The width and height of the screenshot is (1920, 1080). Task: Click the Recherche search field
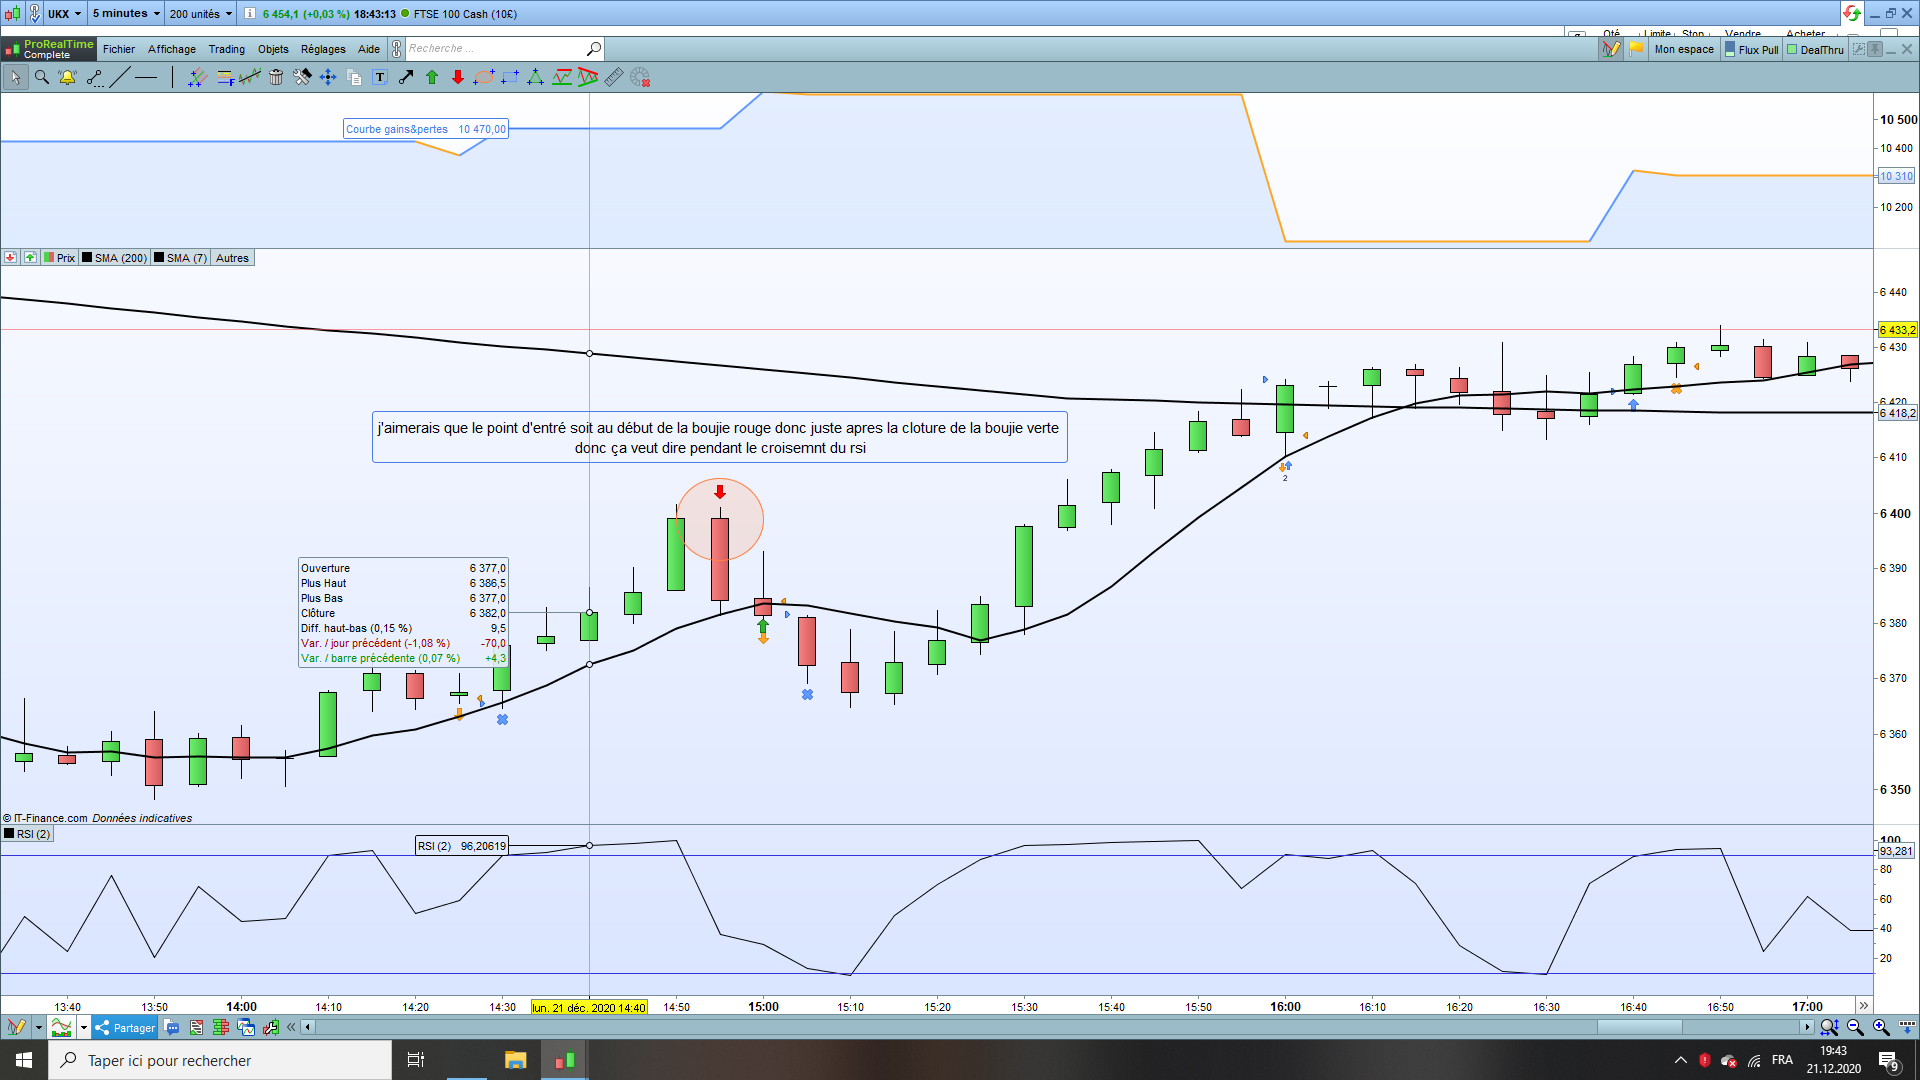(x=495, y=49)
